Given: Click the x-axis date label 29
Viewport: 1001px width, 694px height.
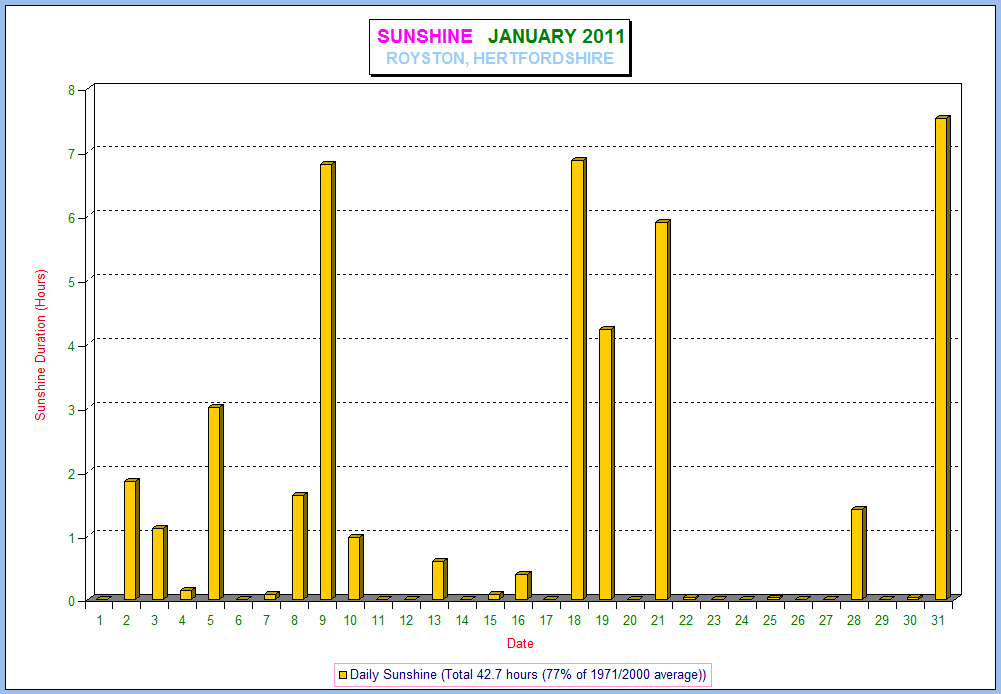Looking at the screenshot, I should [882, 620].
